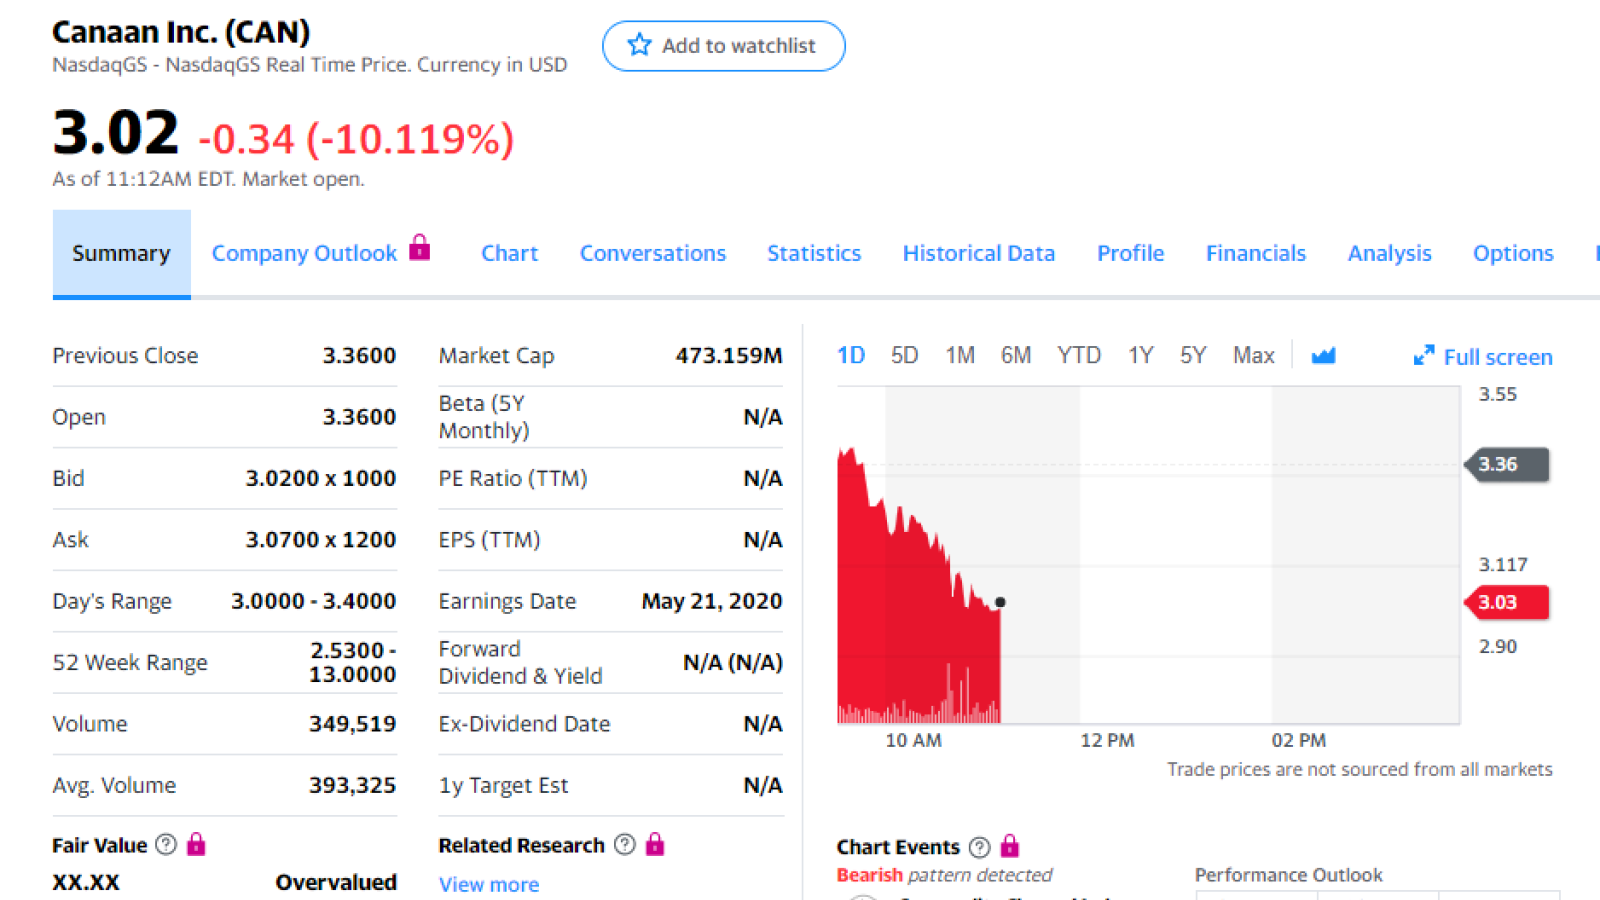Click the Beta (5Y Monthly) label

484,417
